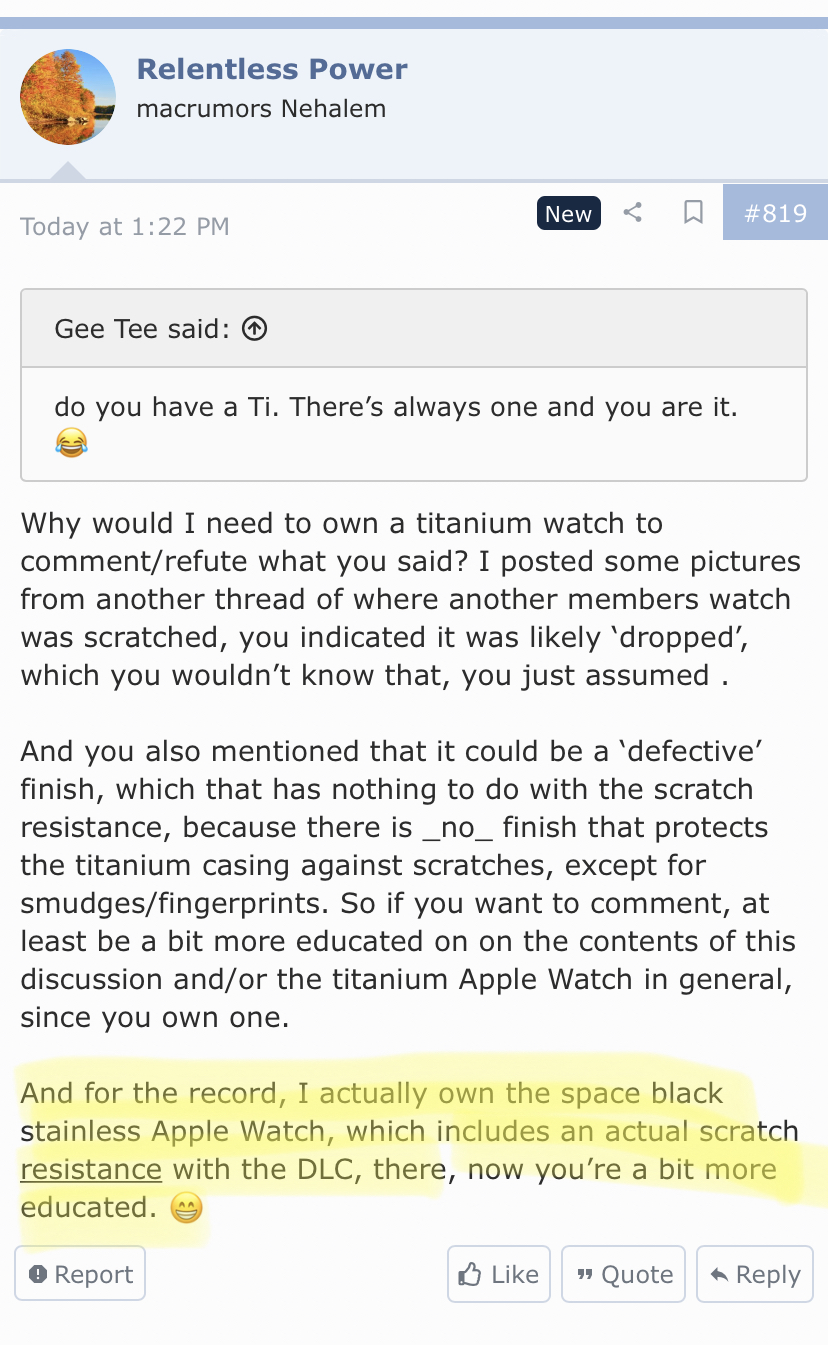Open the post permalink #819
Viewport: 828px width, 1345px height.
775,213
